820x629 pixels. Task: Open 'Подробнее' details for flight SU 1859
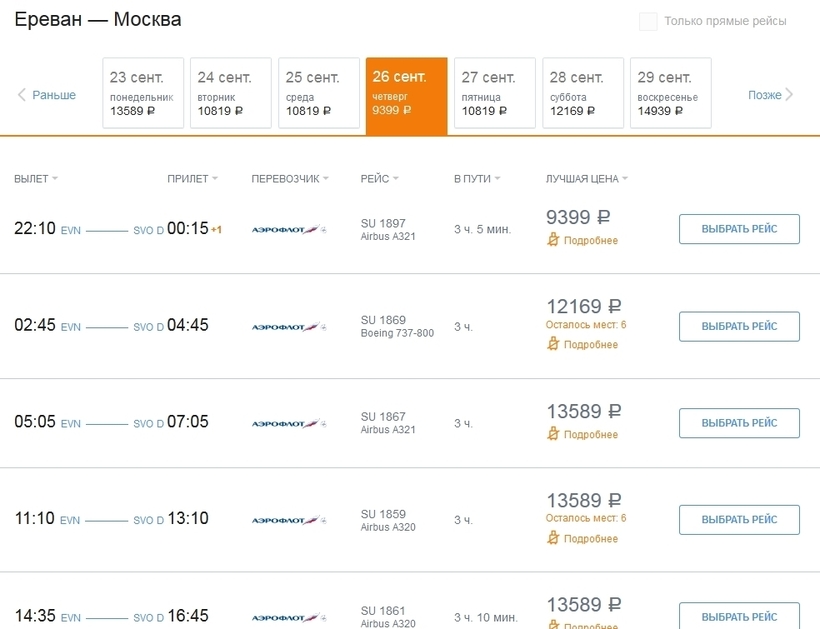(591, 538)
